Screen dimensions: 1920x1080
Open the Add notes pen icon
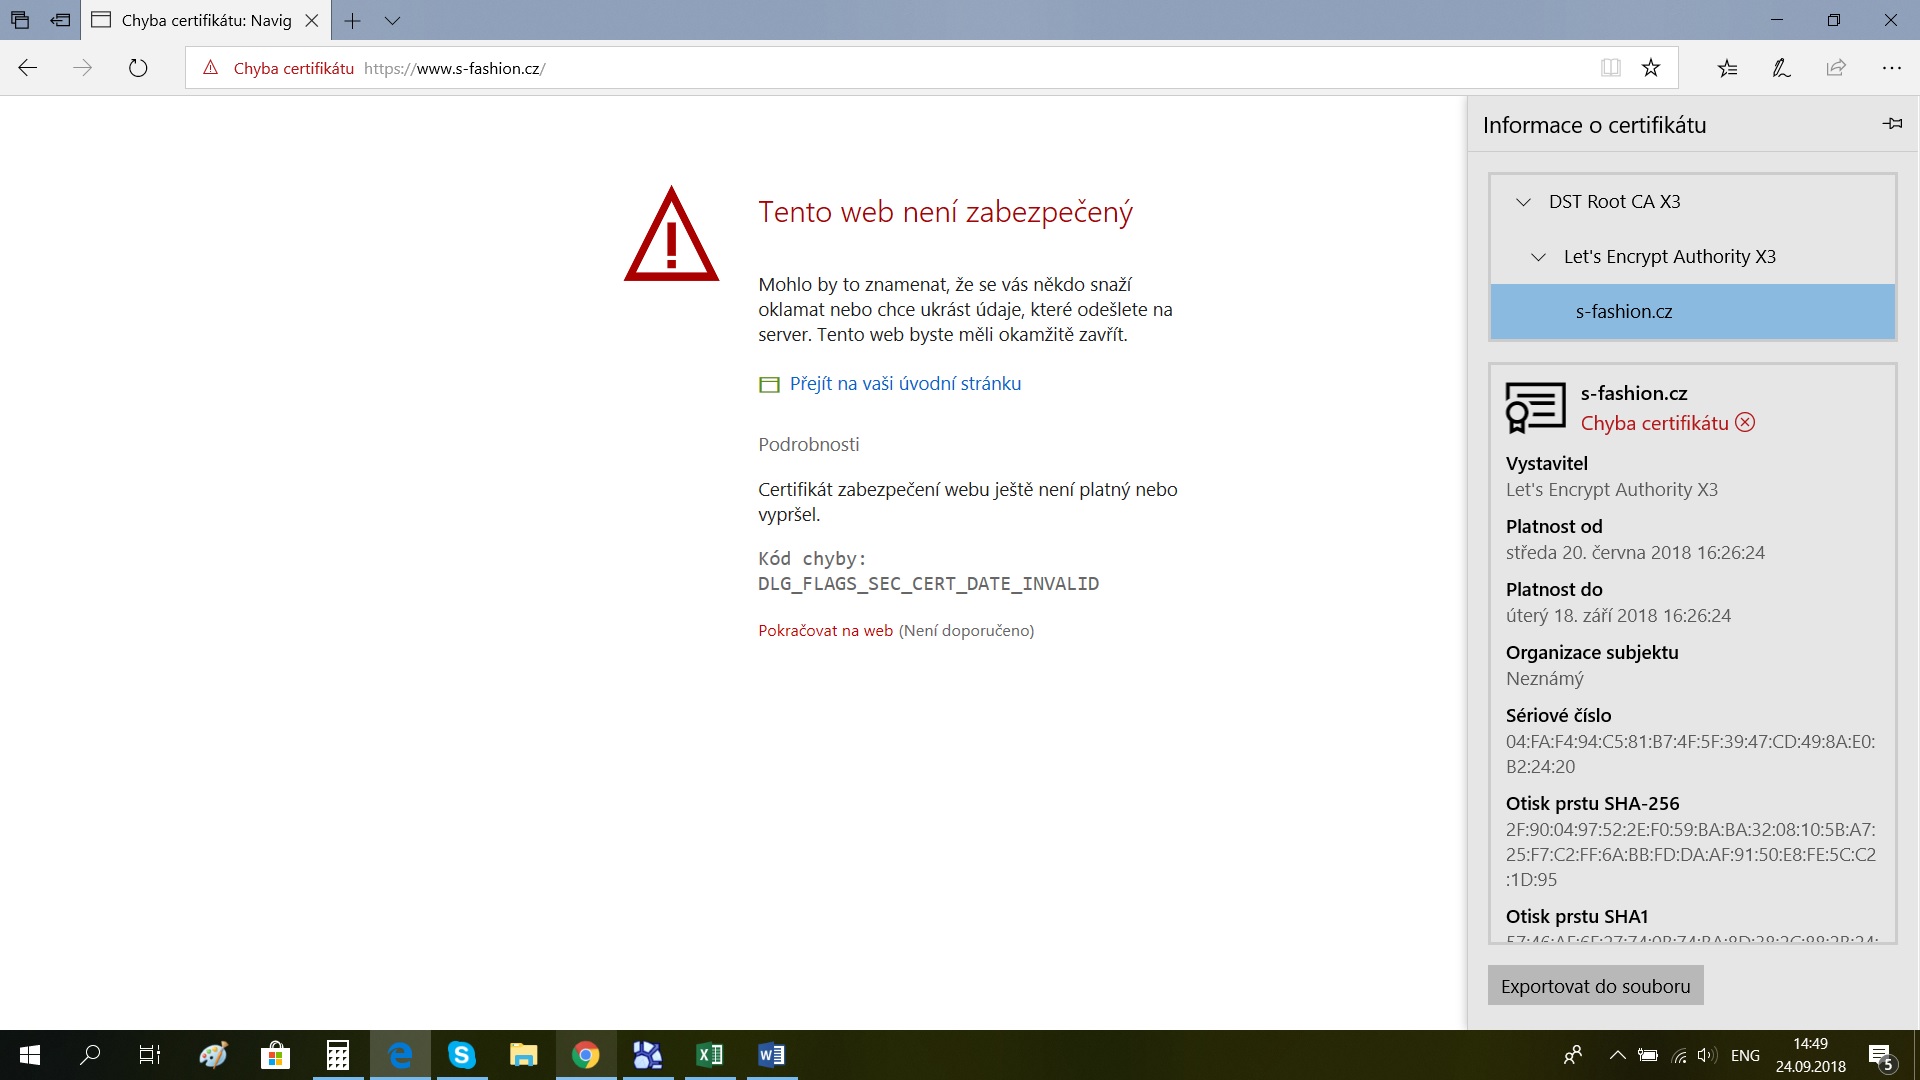[x=1781, y=68]
